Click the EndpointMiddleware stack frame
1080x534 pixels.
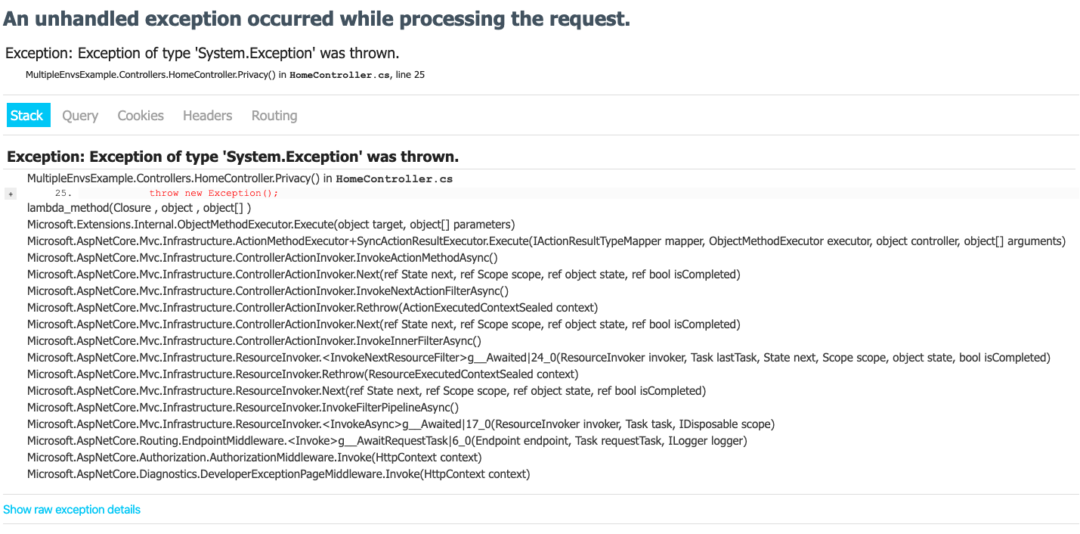[386, 440]
